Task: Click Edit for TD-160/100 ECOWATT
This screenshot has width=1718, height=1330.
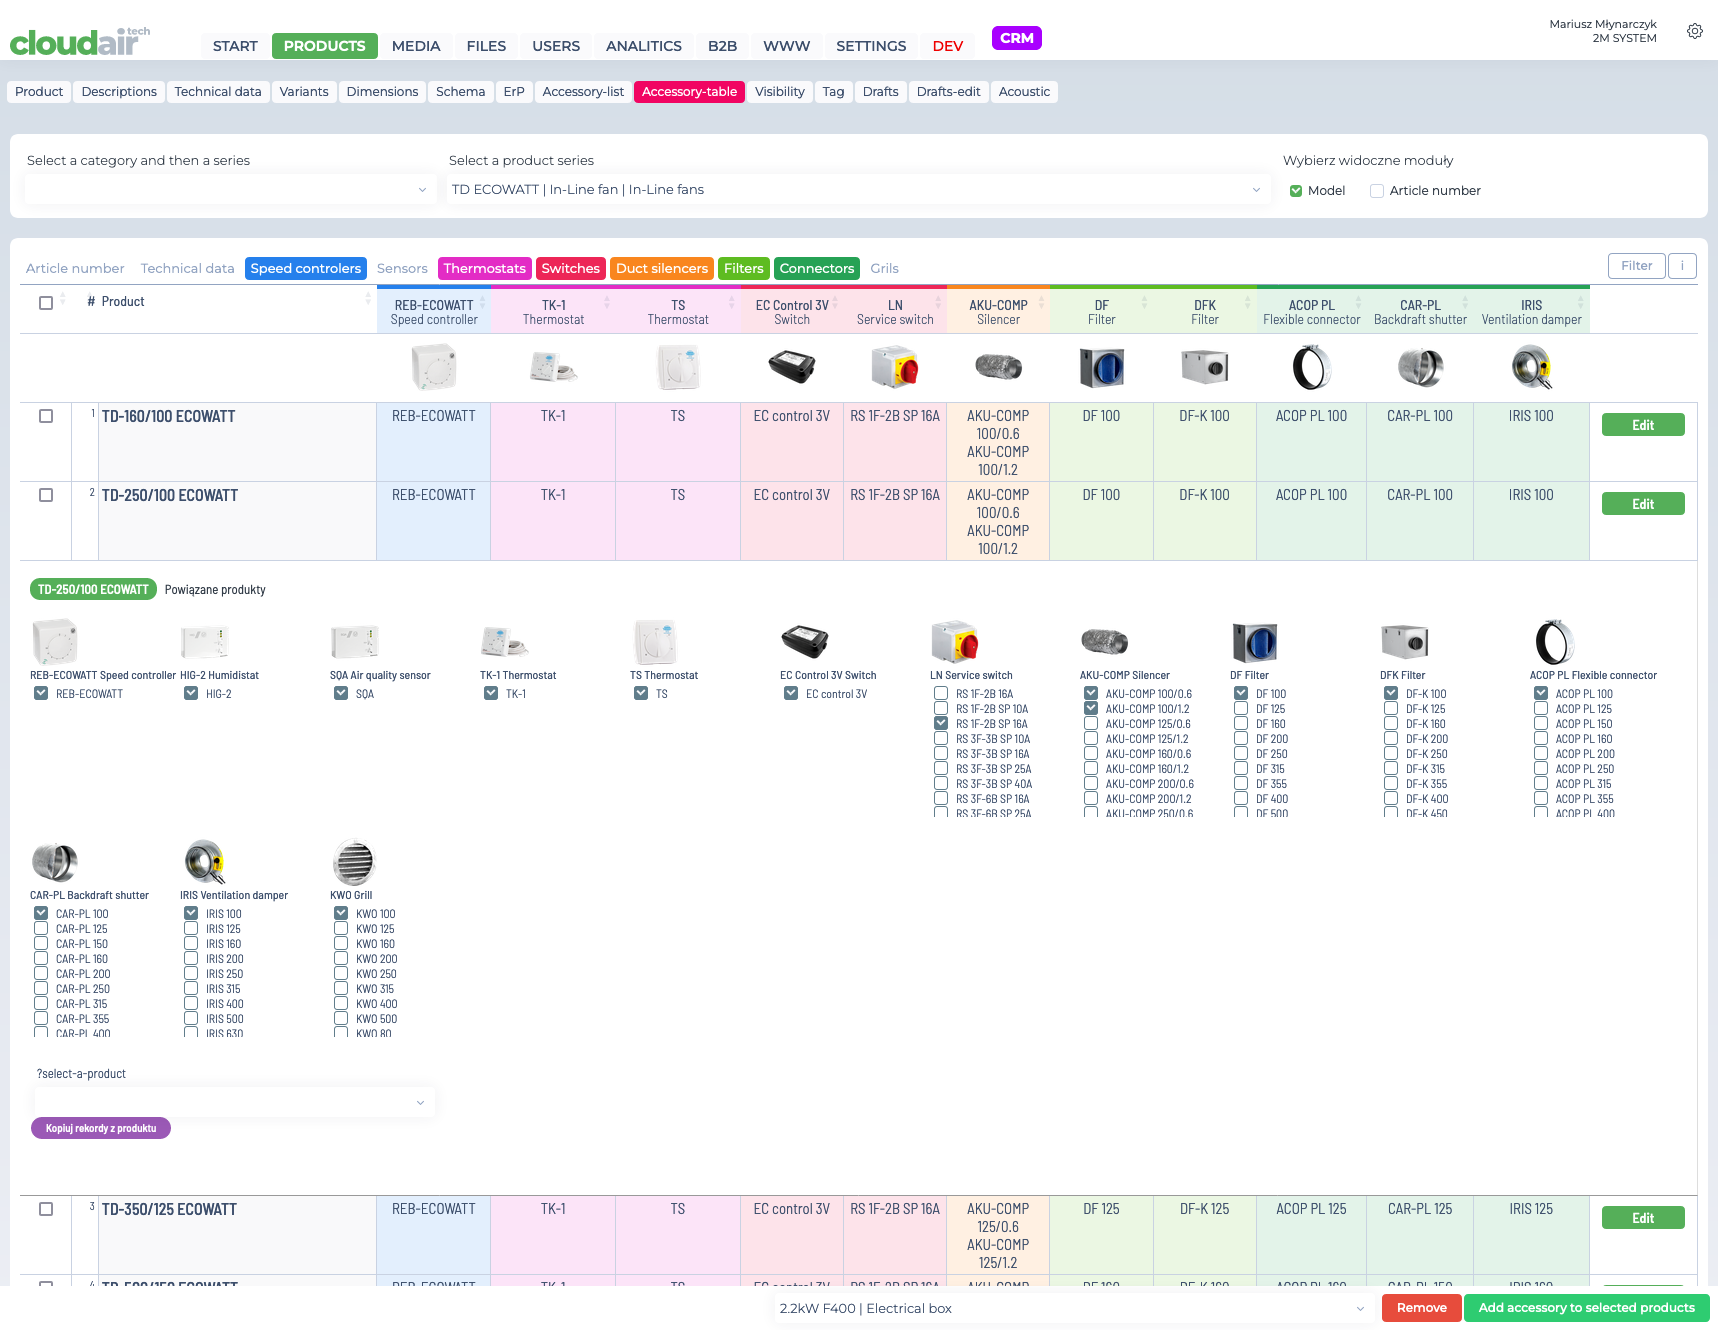Action: pos(1643,425)
